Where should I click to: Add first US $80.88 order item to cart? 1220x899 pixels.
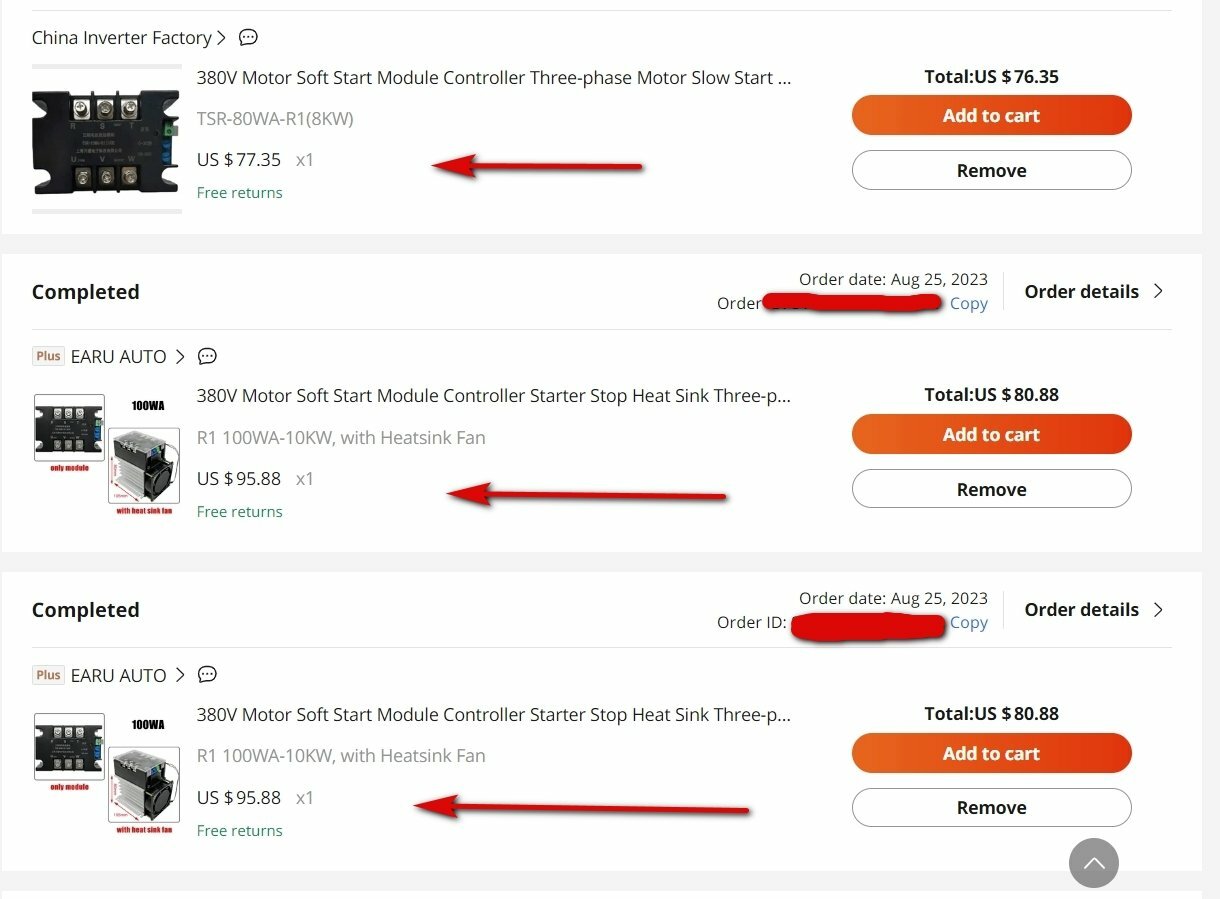tap(991, 434)
